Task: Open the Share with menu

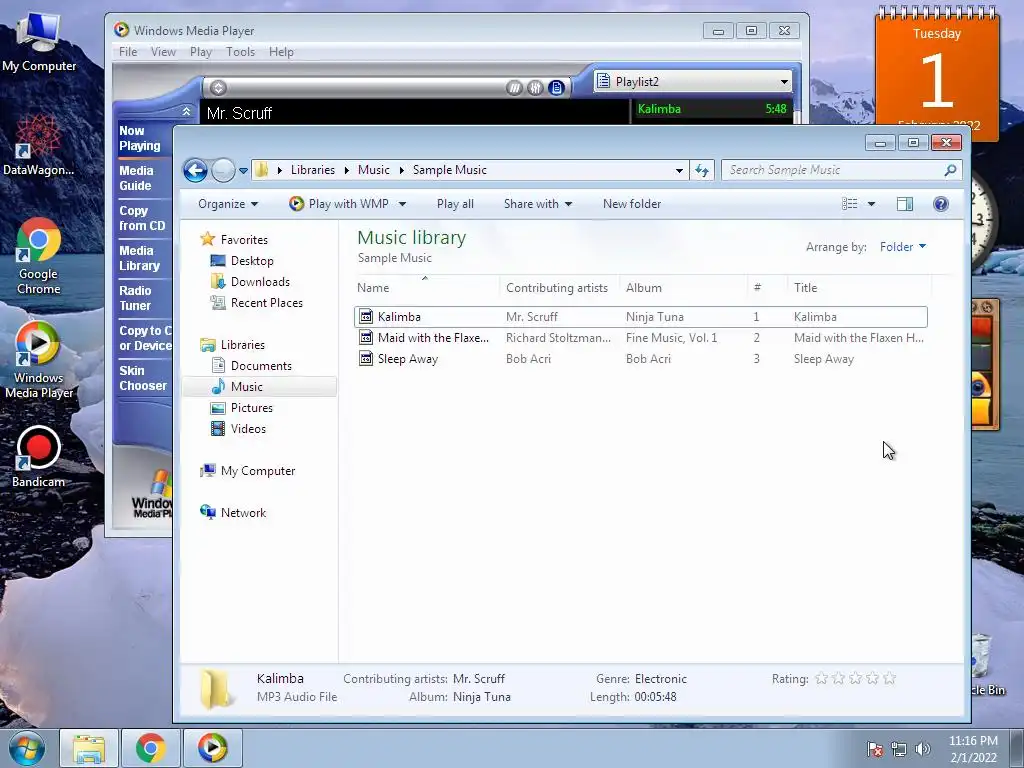Action: point(538,204)
